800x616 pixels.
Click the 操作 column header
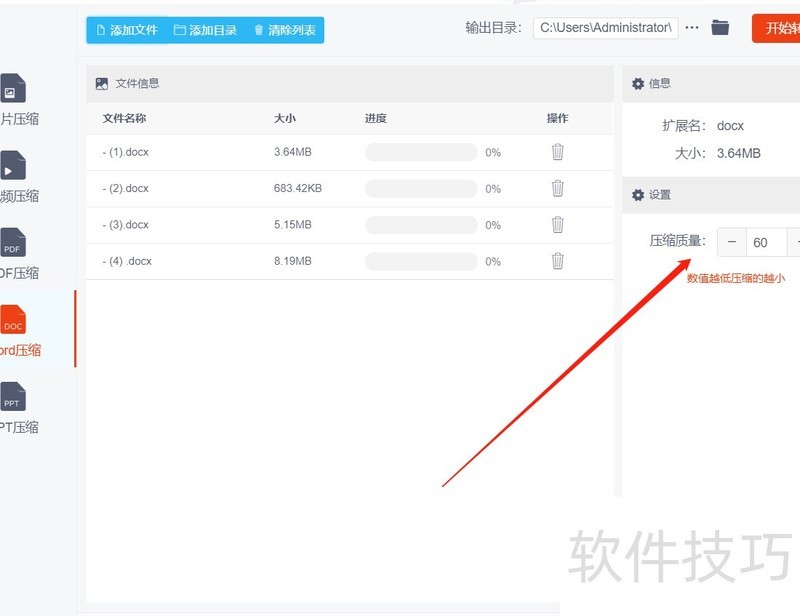[557, 118]
